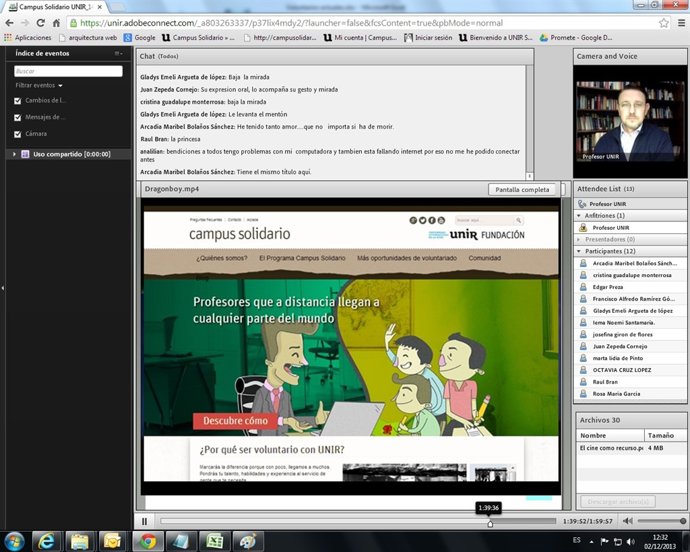Open the Chrome menu icon
690x552 pixels.
click(680, 22)
